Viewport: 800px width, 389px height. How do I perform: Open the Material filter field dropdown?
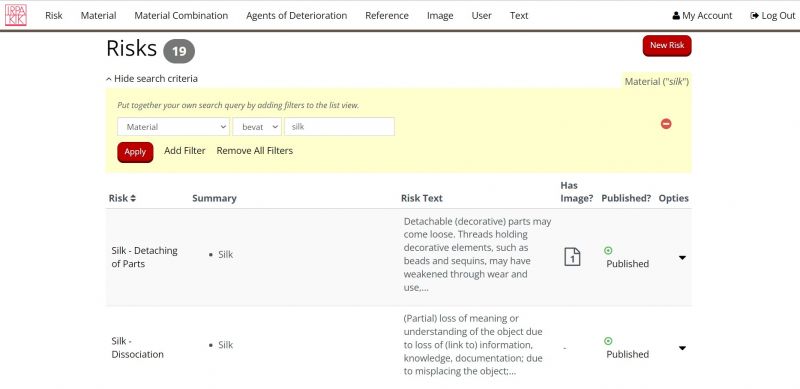173,127
